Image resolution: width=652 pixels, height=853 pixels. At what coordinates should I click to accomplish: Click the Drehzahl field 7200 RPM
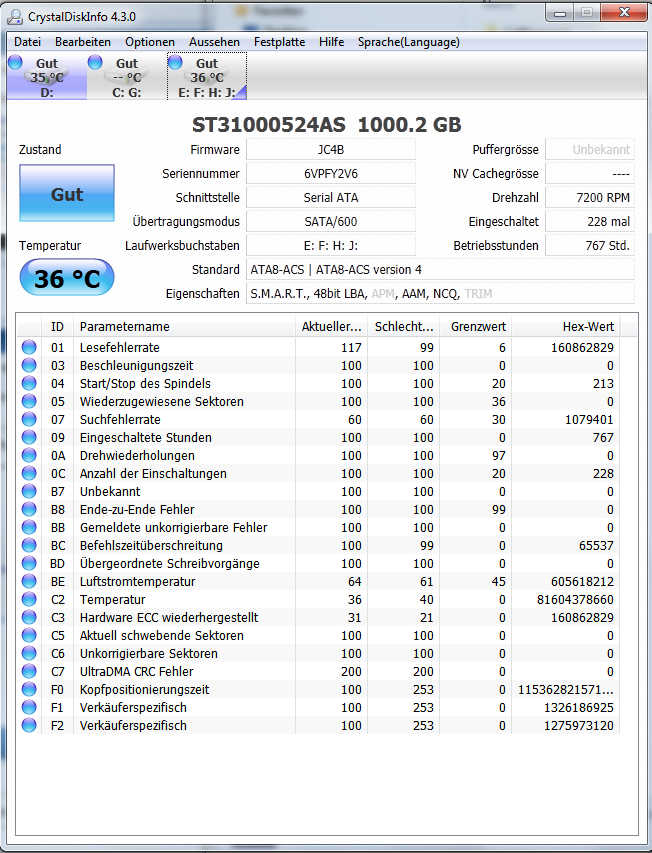point(590,197)
